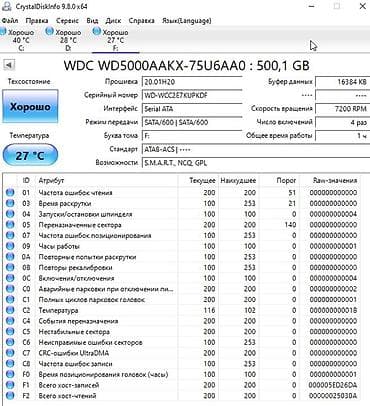Click status icon for attribute F1
Screen dimensions: 370x406
(10, 385)
